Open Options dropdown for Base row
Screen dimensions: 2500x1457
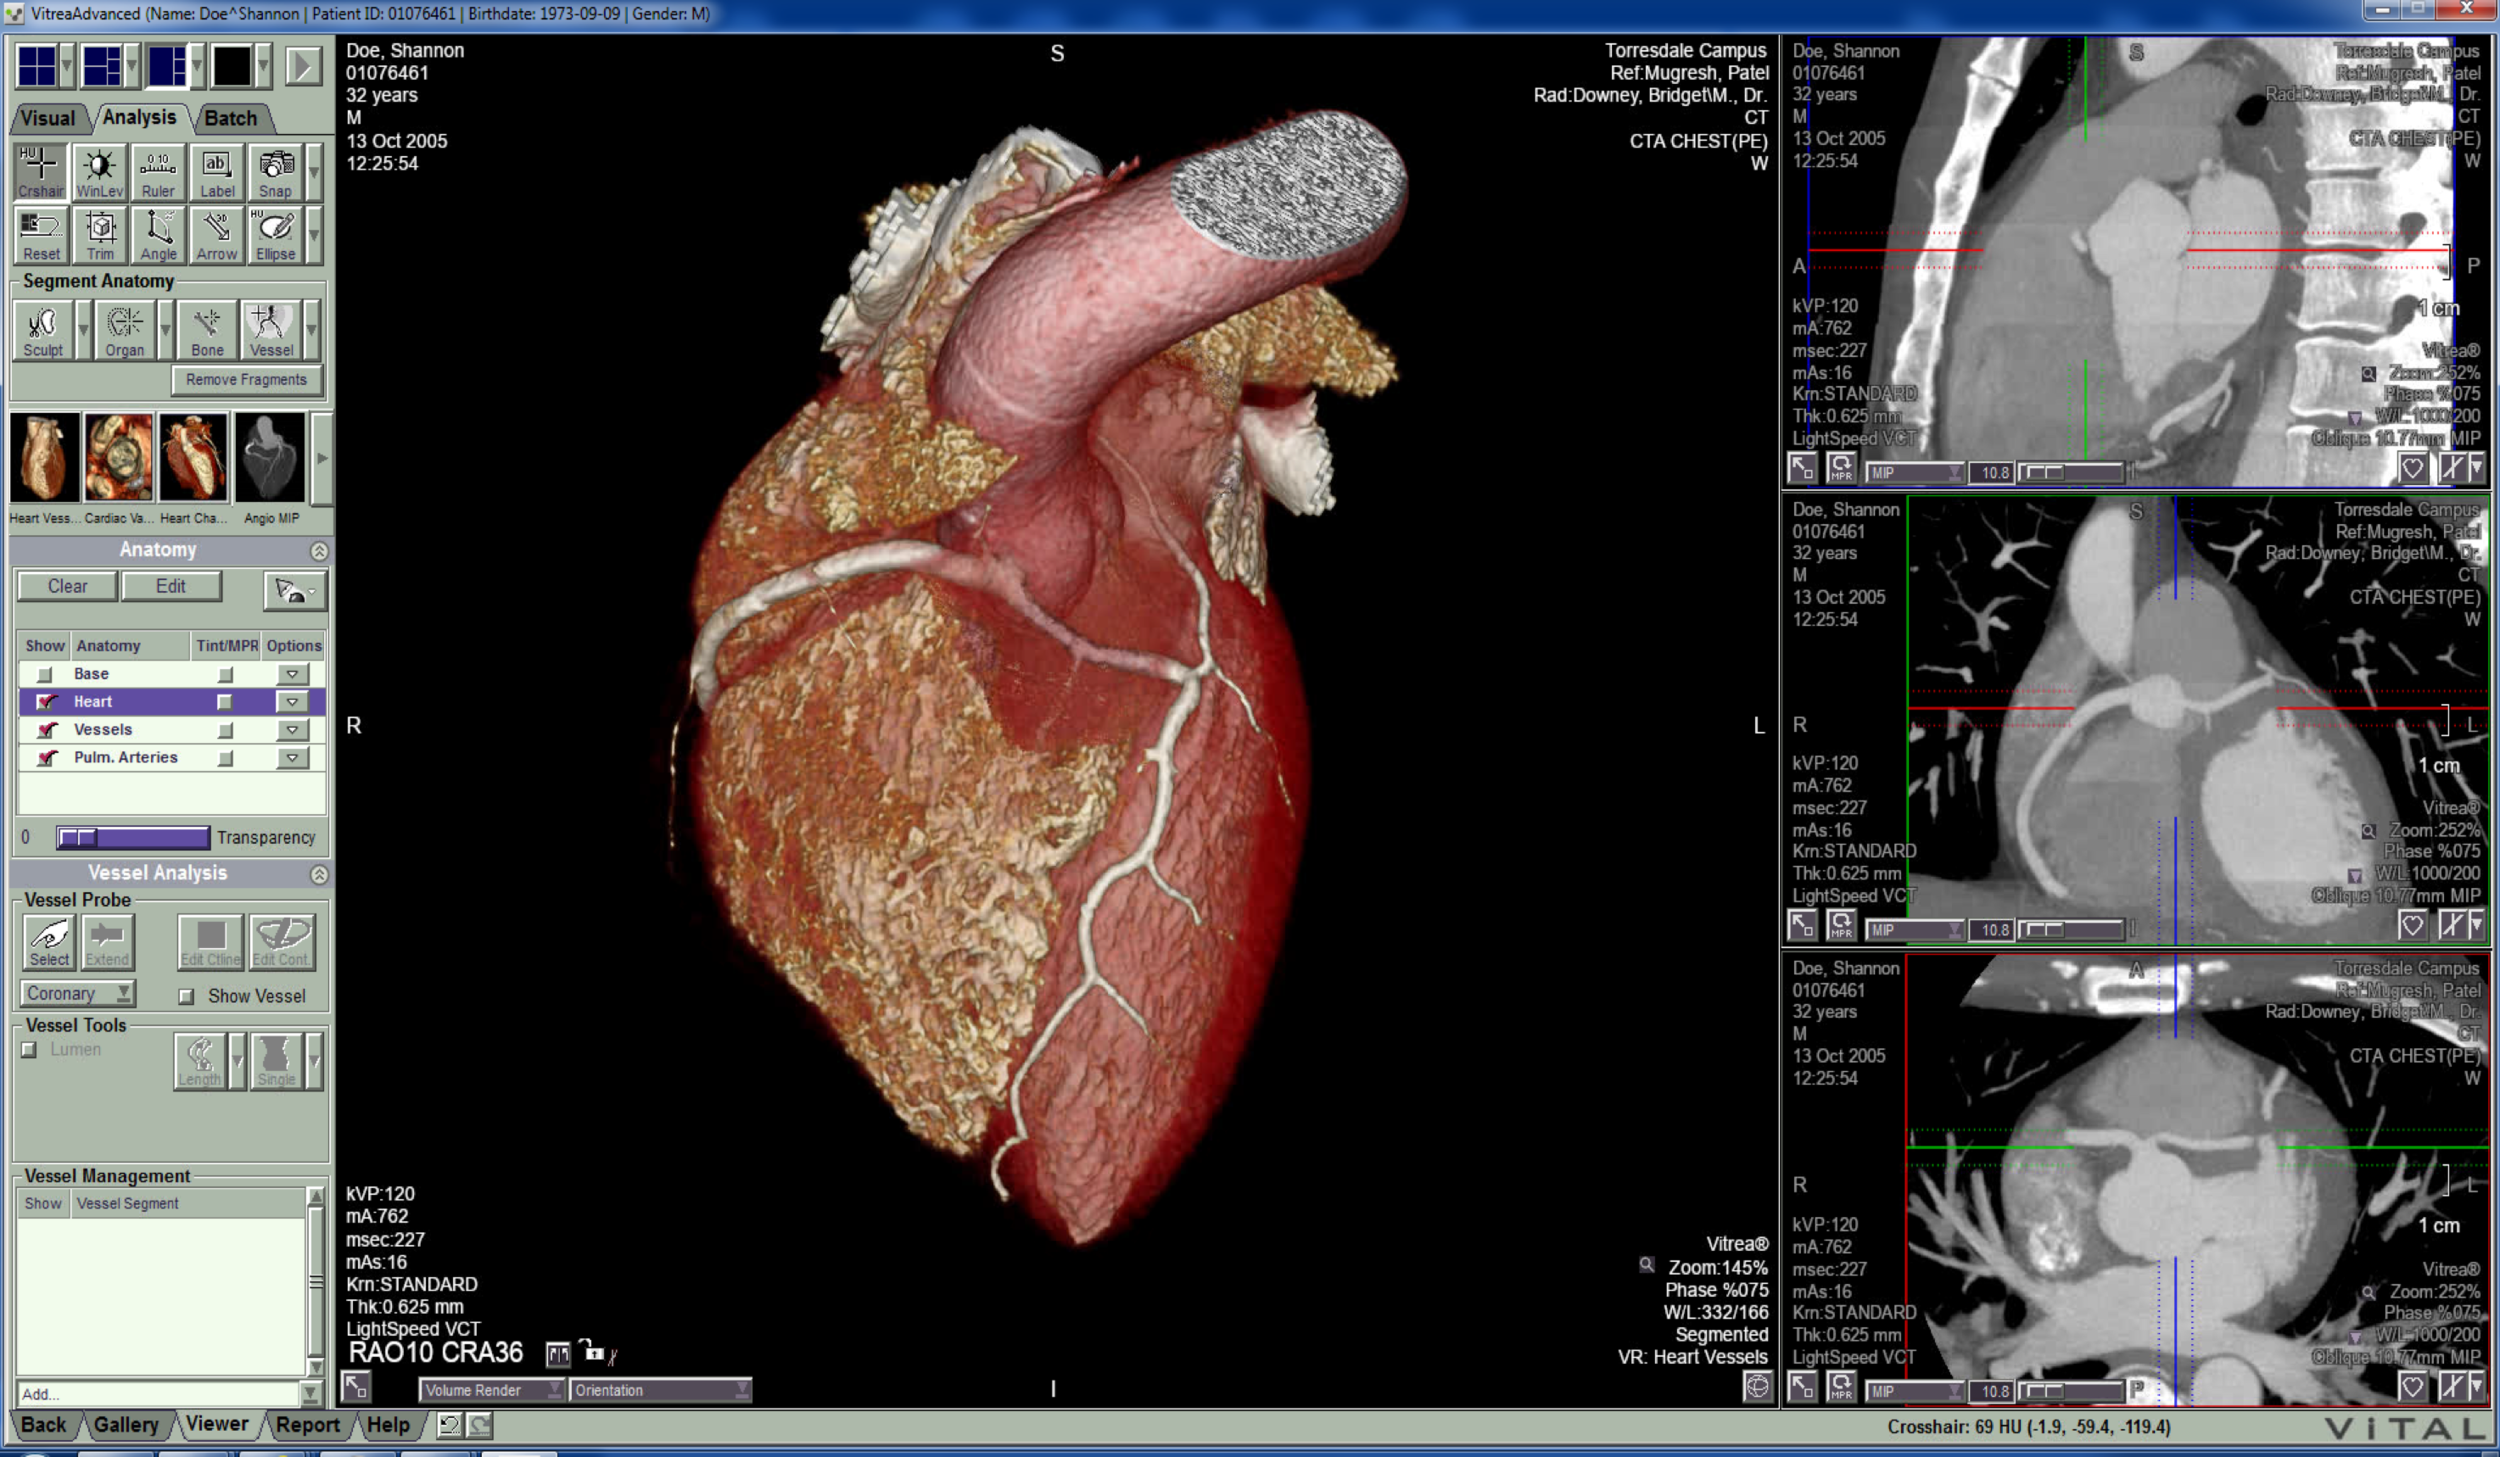click(292, 674)
